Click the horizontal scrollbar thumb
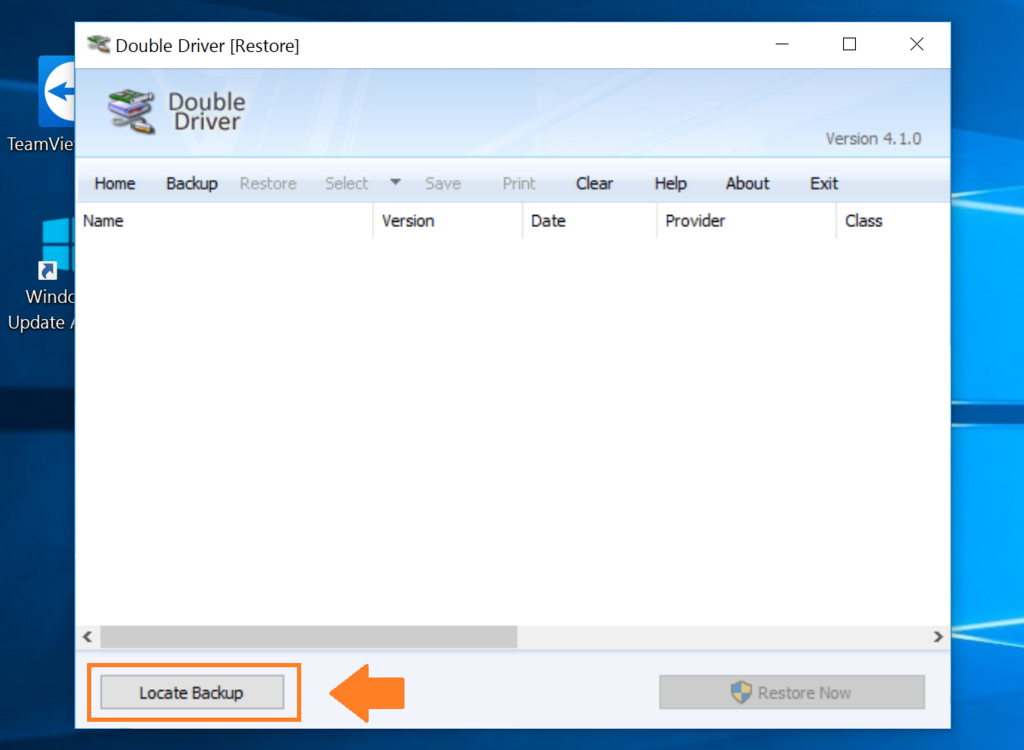The height and width of the screenshot is (750, 1024). tap(309, 636)
